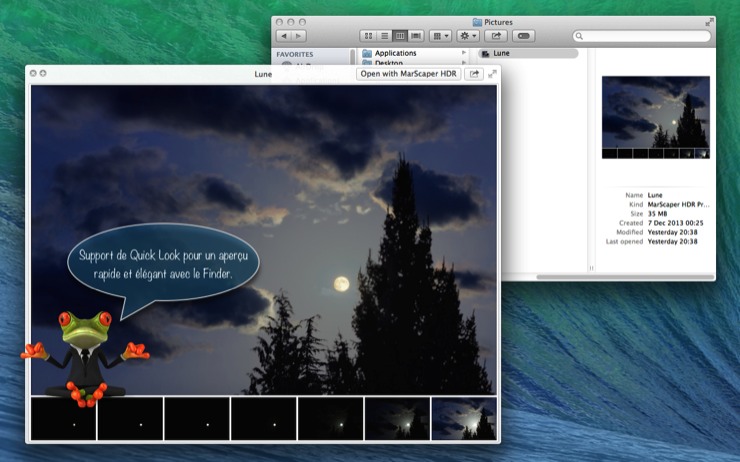The height and width of the screenshot is (462, 740).
Task: Go forward in Finder history
Action: [299, 36]
